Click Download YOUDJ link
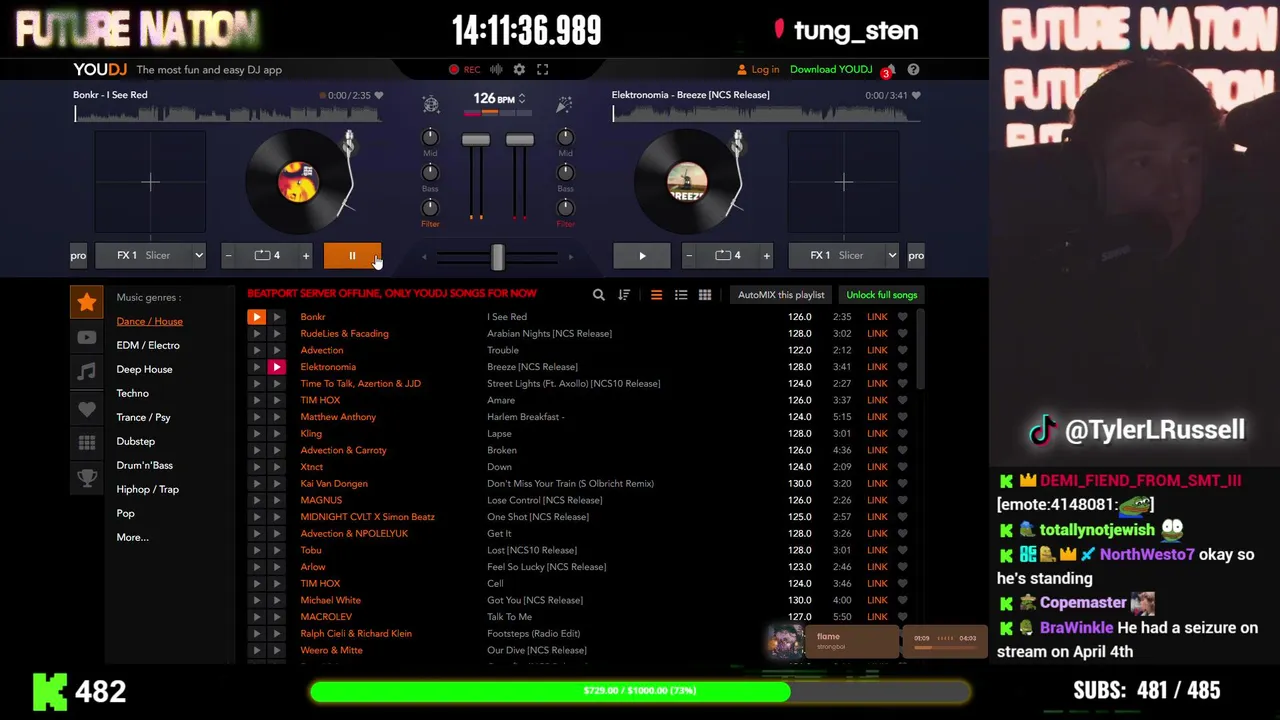The height and width of the screenshot is (720, 1280). [831, 70]
